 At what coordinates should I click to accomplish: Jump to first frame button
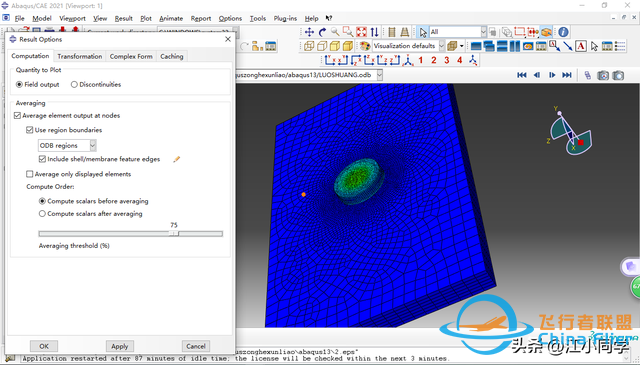pos(522,75)
